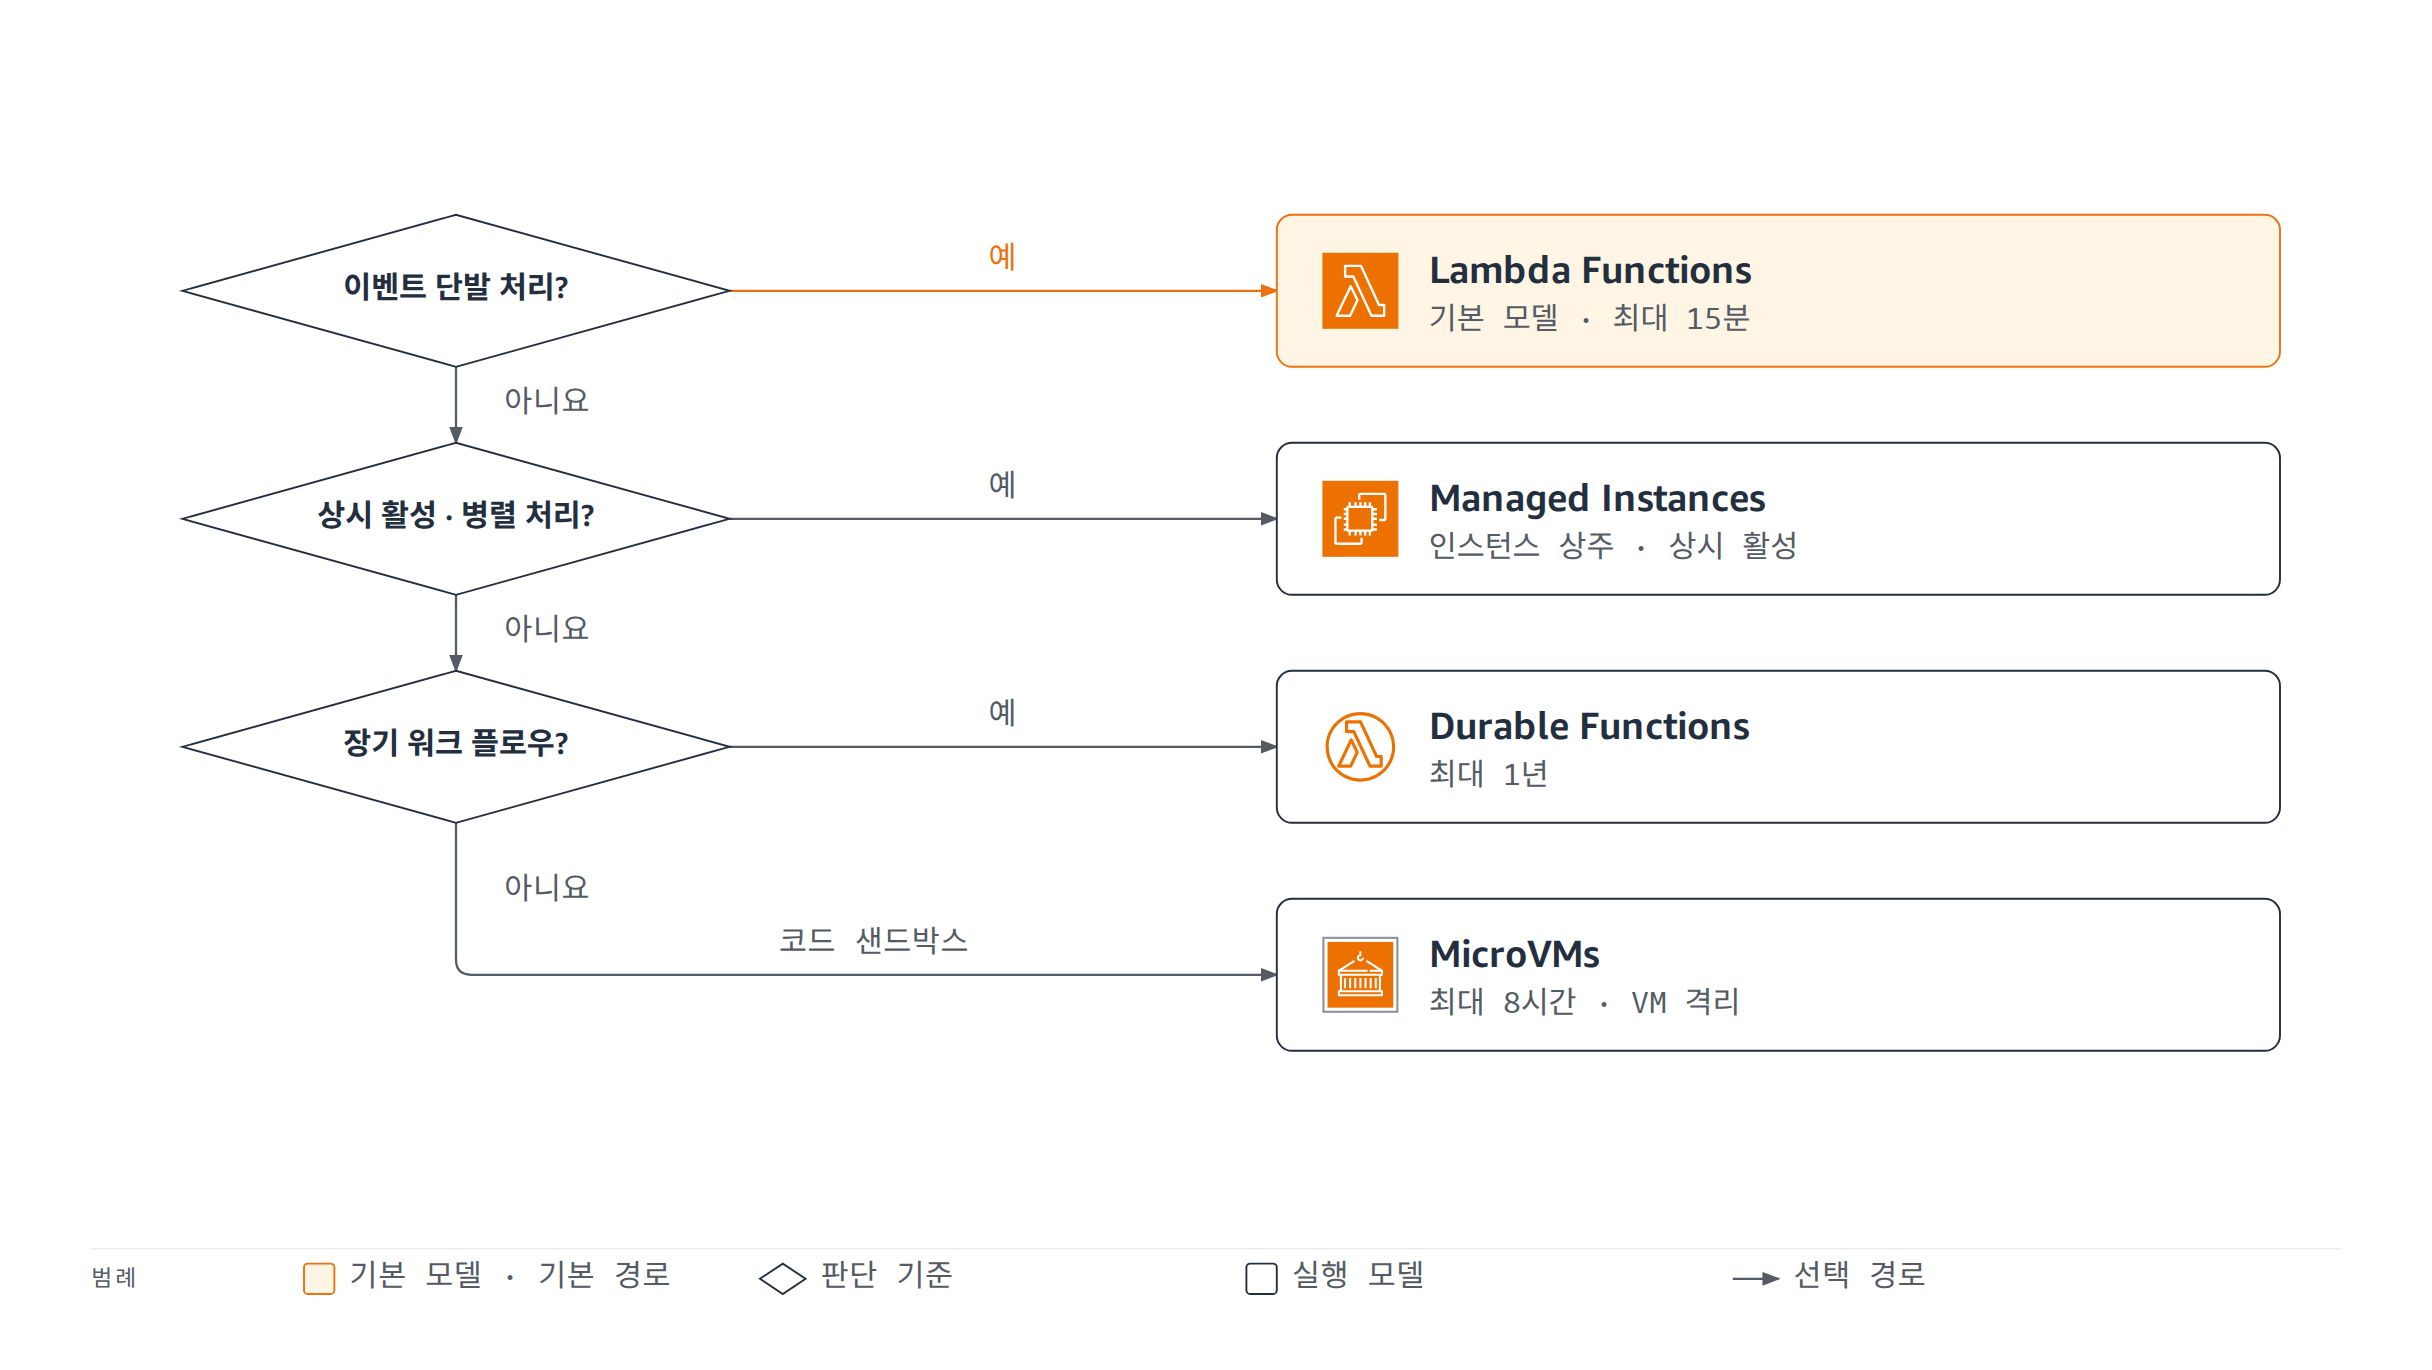The image size is (2432, 1370).
Task: Click the orange swatch for 기본 모델 legend
Action: pos(319,1278)
